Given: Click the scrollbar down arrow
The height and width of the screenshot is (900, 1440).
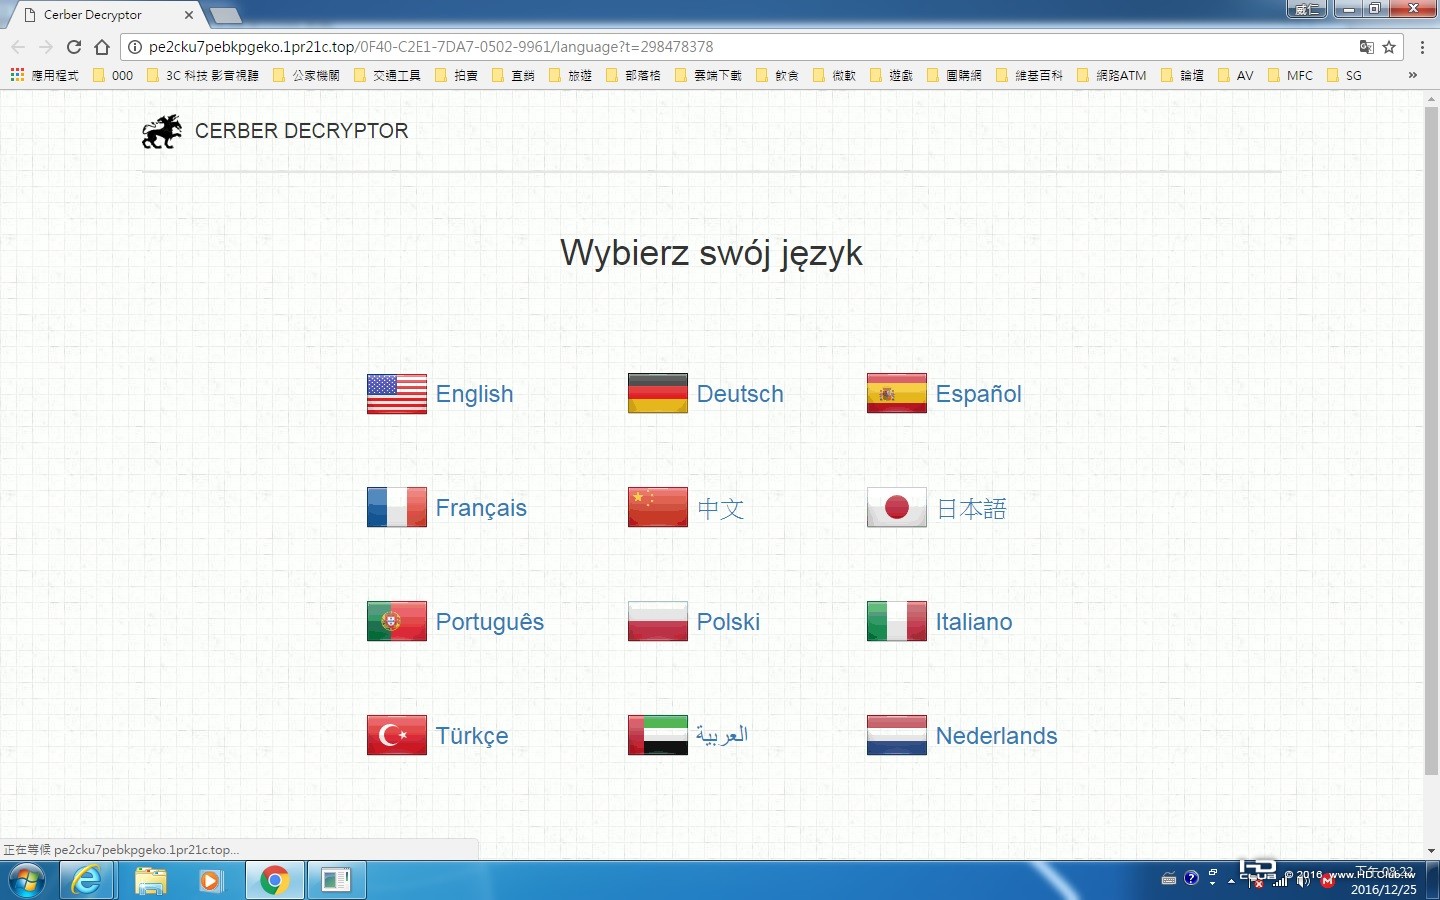Looking at the screenshot, I should pos(1431,851).
